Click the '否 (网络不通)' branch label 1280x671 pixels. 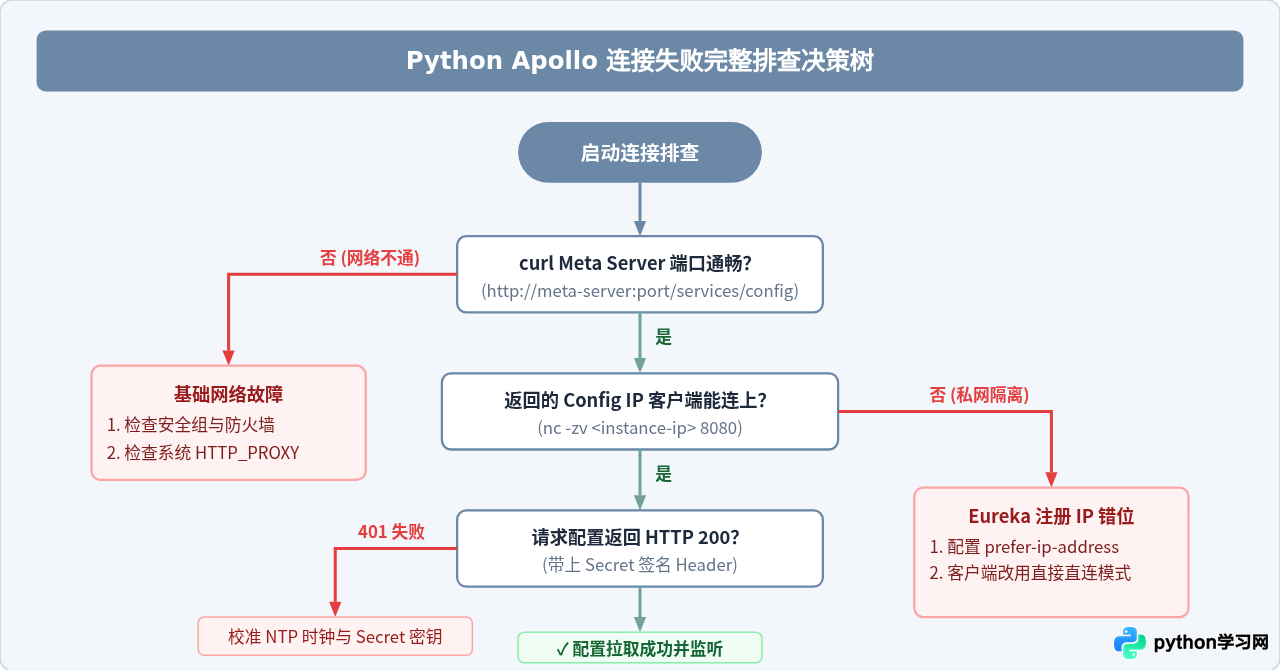[370, 258]
